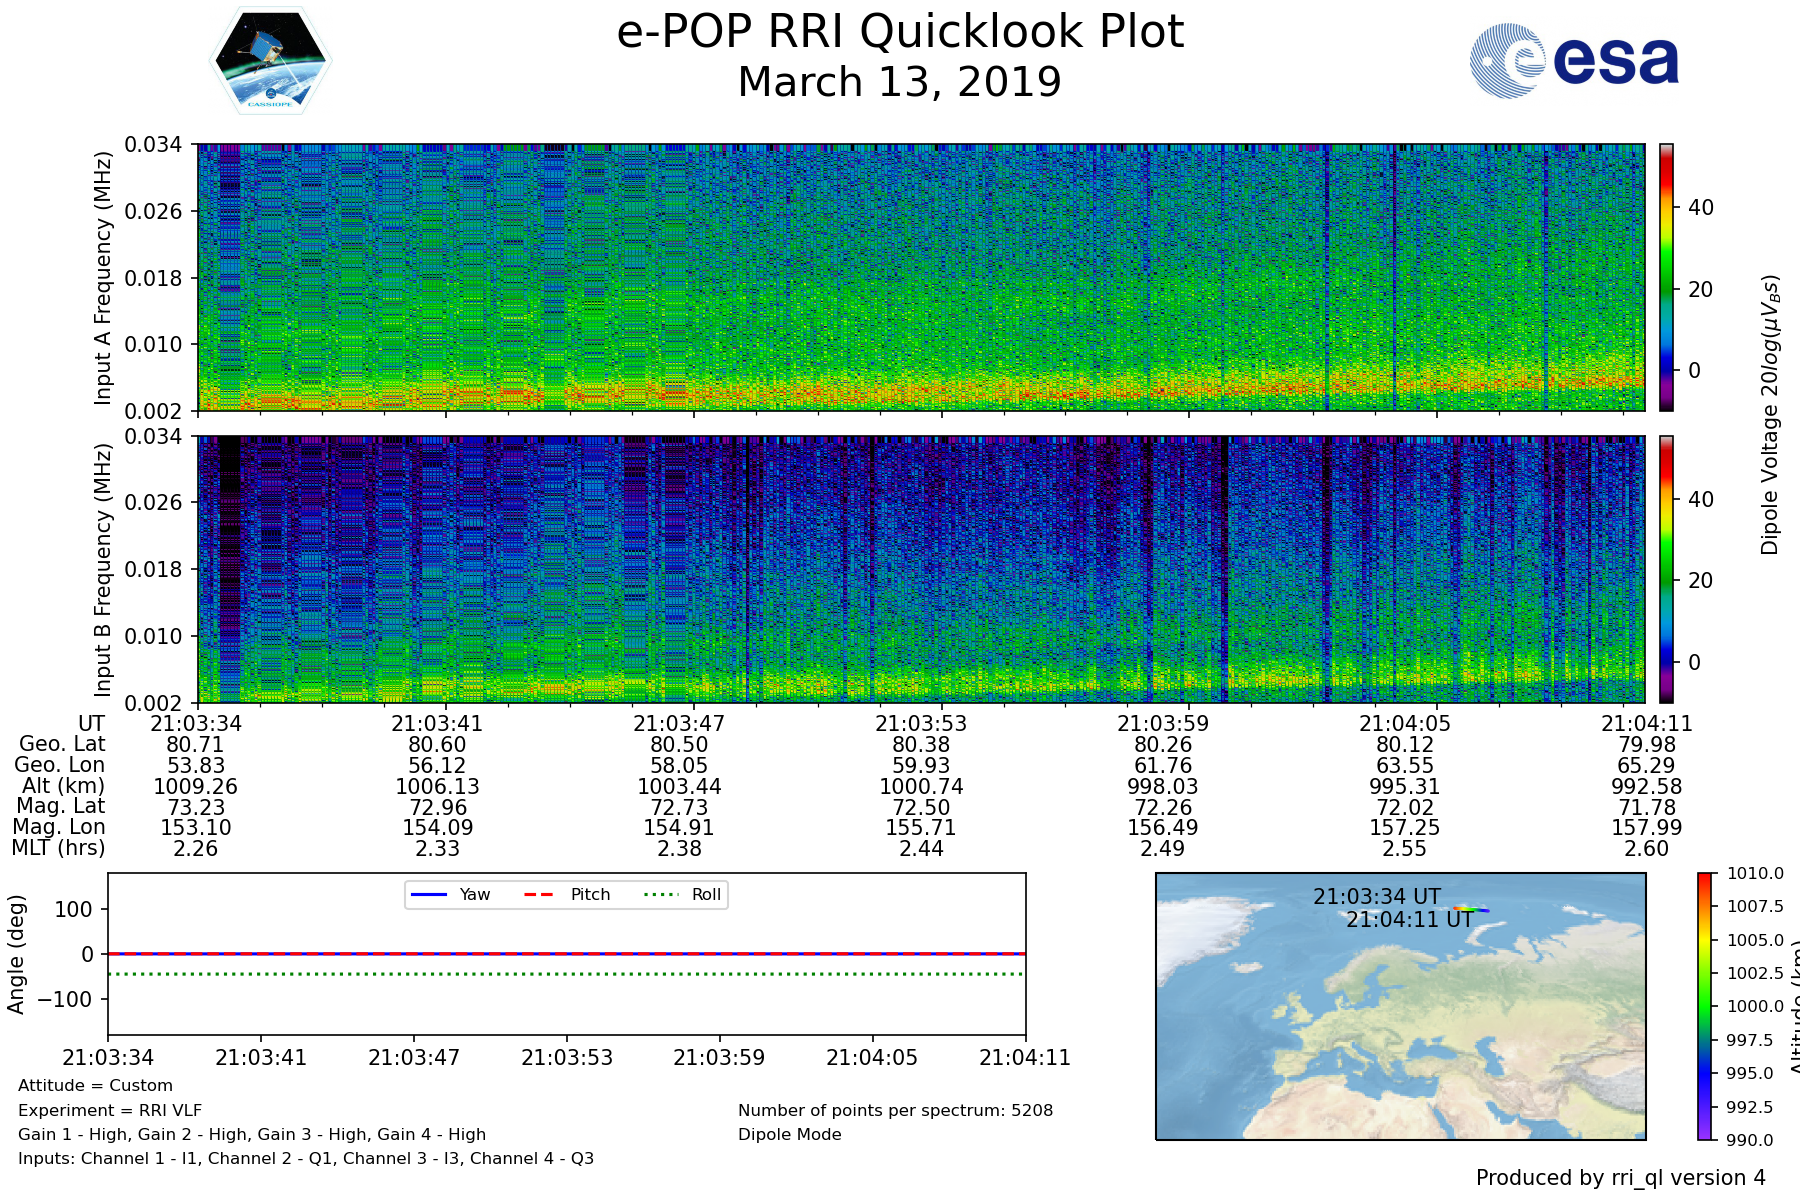Click the e-POP RRI Quicklook Plot title

pos(900,32)
